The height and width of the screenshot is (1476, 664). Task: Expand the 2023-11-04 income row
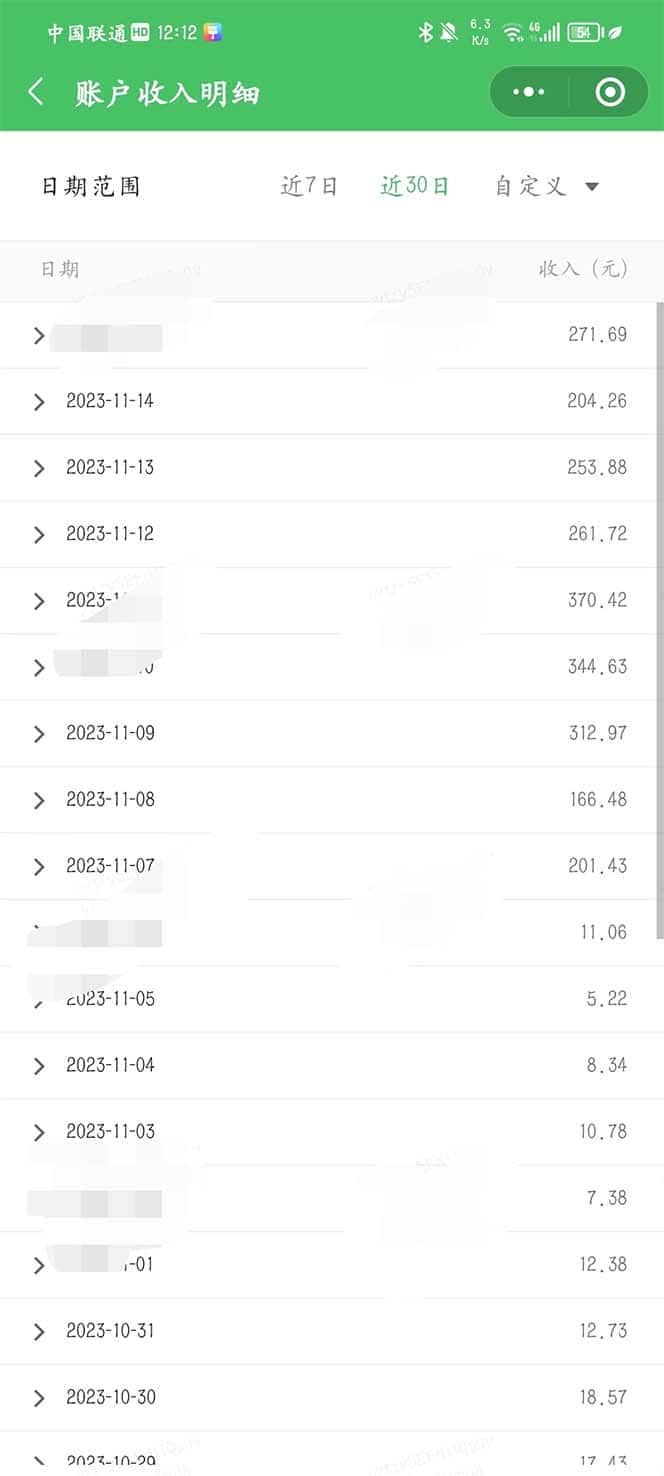click(110, 1065)
